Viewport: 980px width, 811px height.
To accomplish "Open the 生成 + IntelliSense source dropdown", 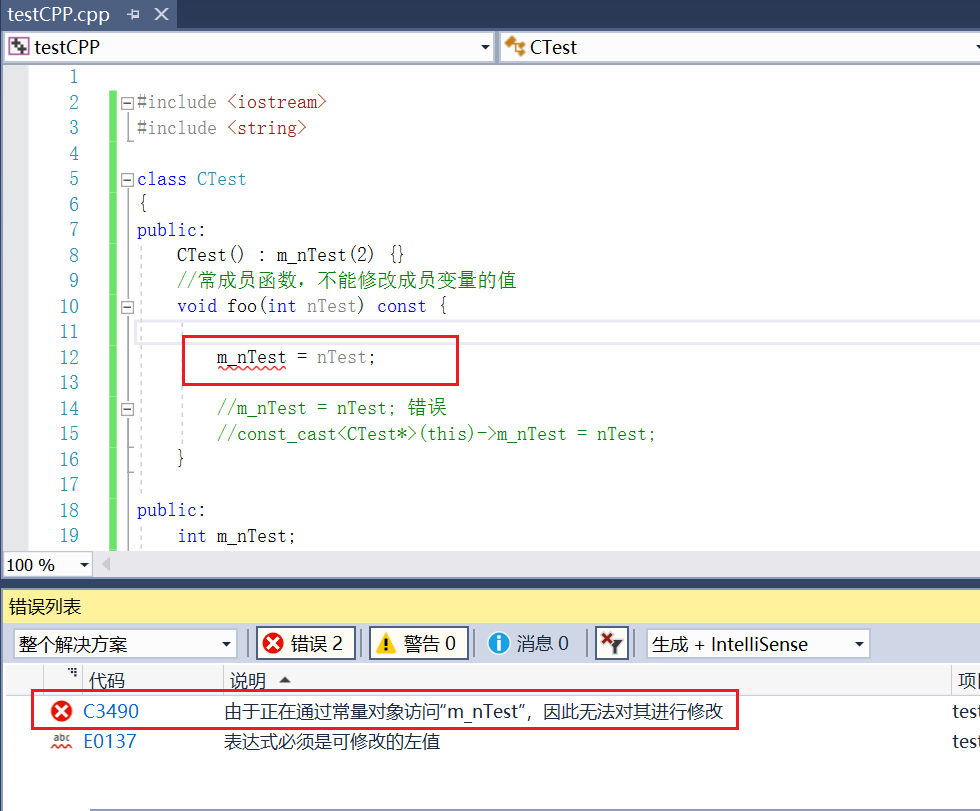I will [758, 644].
